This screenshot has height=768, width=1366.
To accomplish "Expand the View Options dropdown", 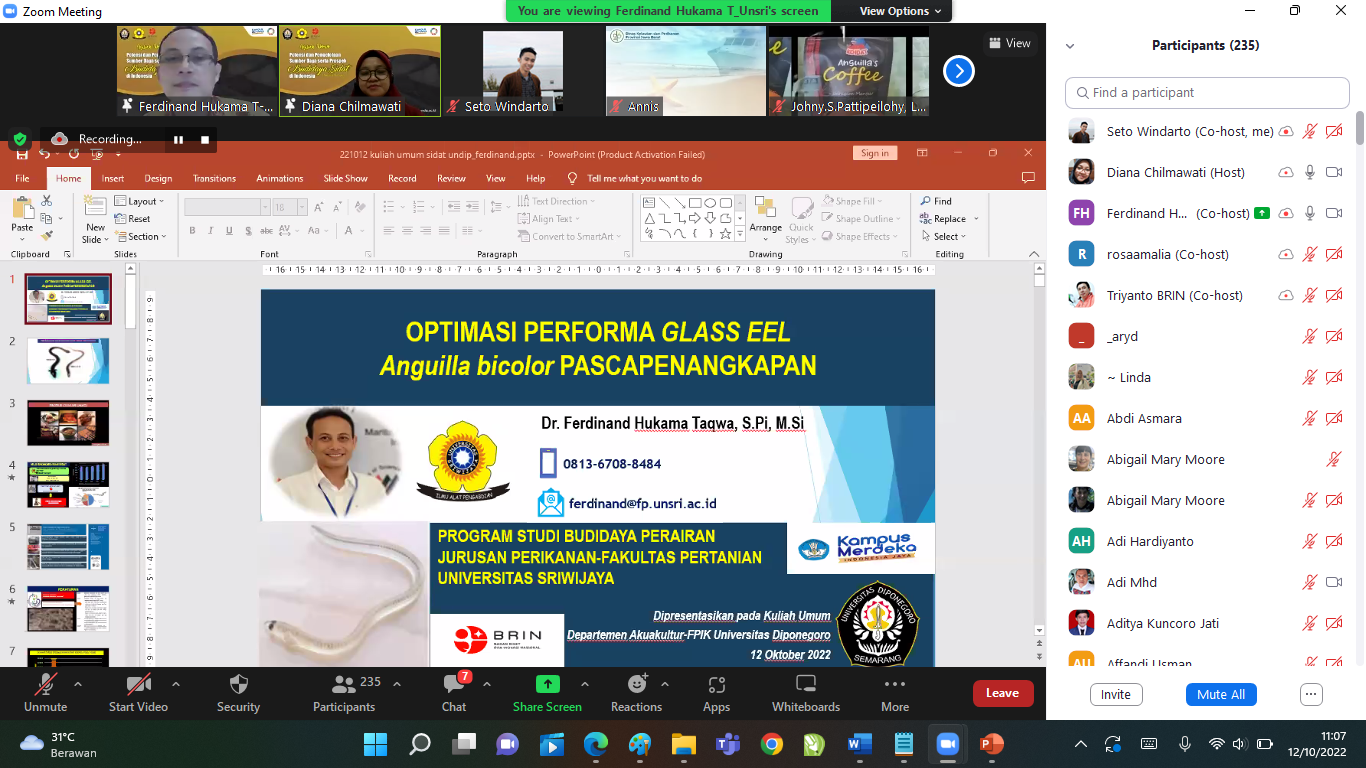I will tap(900, 11).
